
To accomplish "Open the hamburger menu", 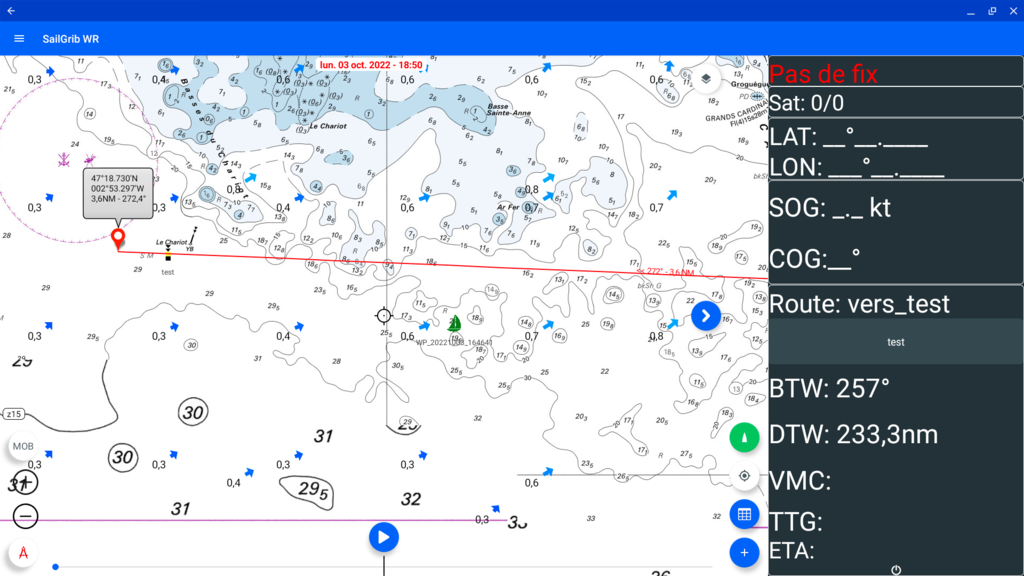I will (x=19, y=39).
